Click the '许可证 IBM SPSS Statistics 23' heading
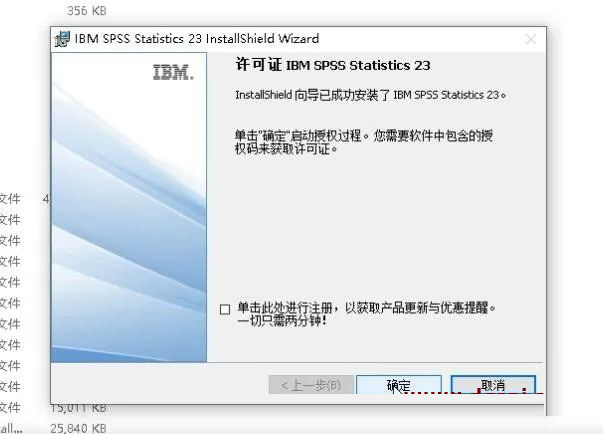 (333, 65)
